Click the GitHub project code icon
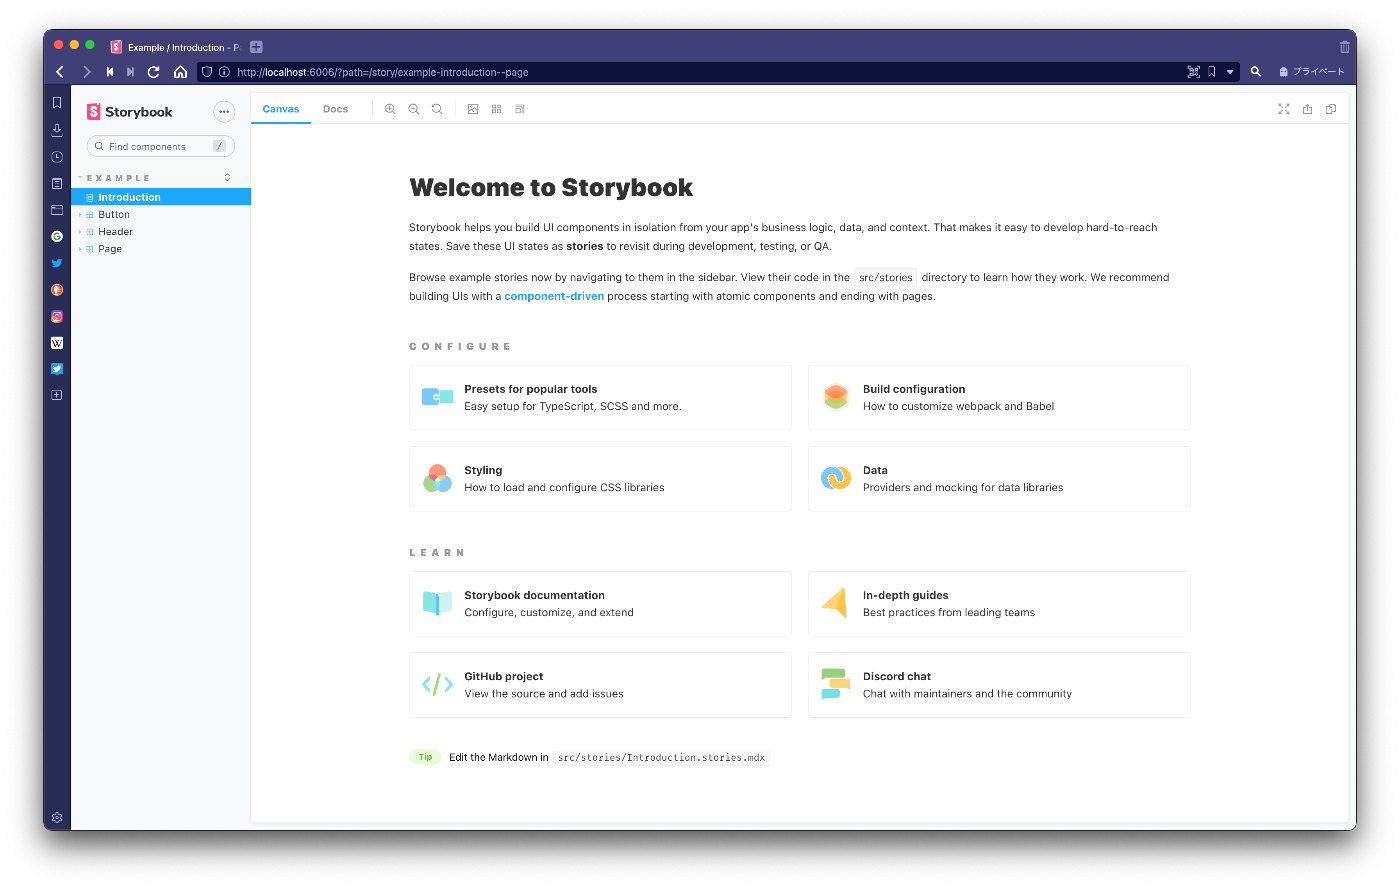The height and width of the screenshot is (888, 1400). tap(437, 685)
